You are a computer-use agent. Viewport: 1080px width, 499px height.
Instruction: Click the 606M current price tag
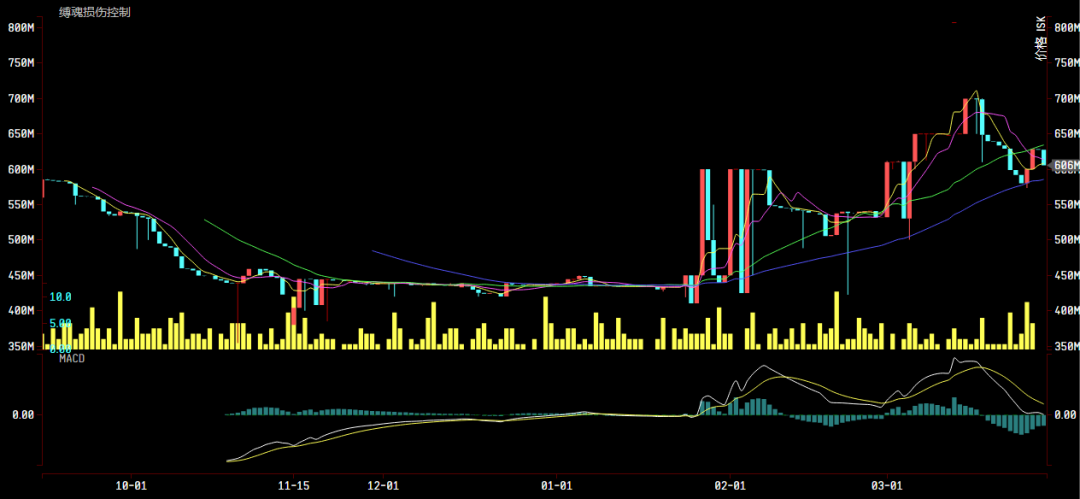[1064, 166]
